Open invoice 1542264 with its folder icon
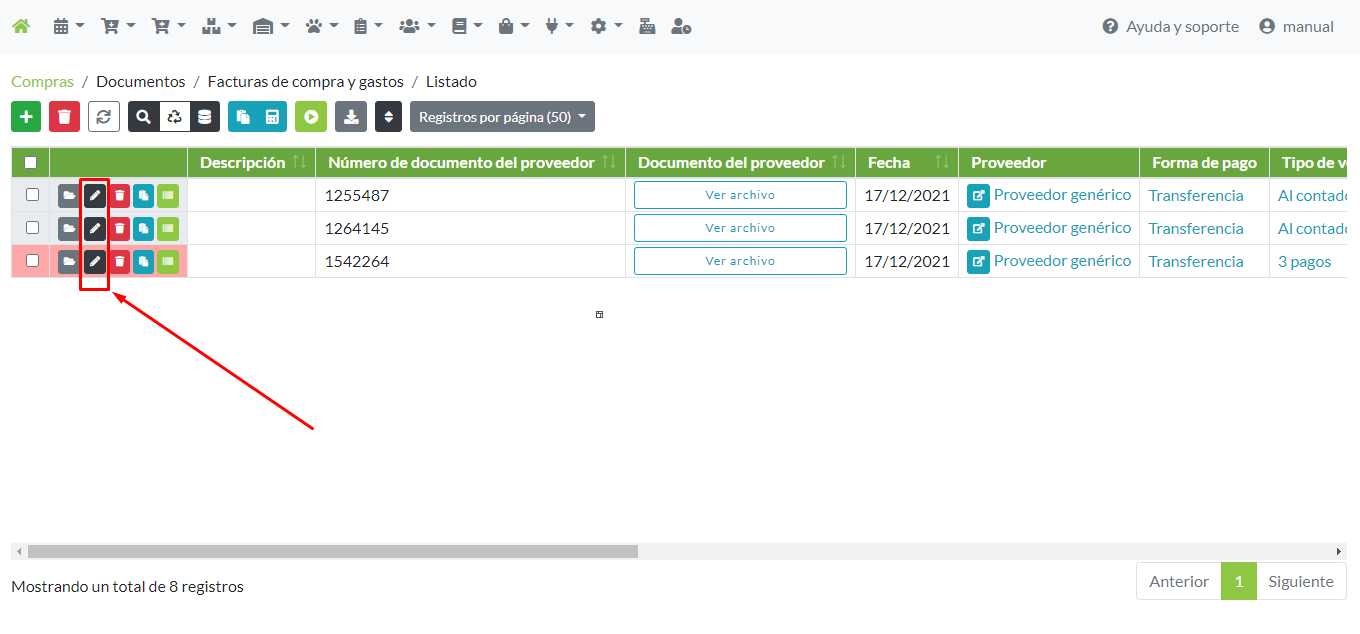Viewport: 1360px width, 634px height. pyautogui.click(x=69, y=261)
